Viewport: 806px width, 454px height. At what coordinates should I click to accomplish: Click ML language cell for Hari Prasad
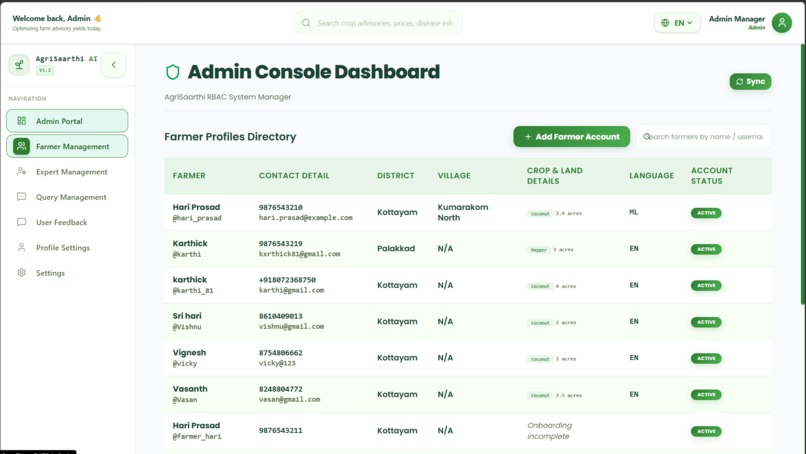click(x=634, y=212)
